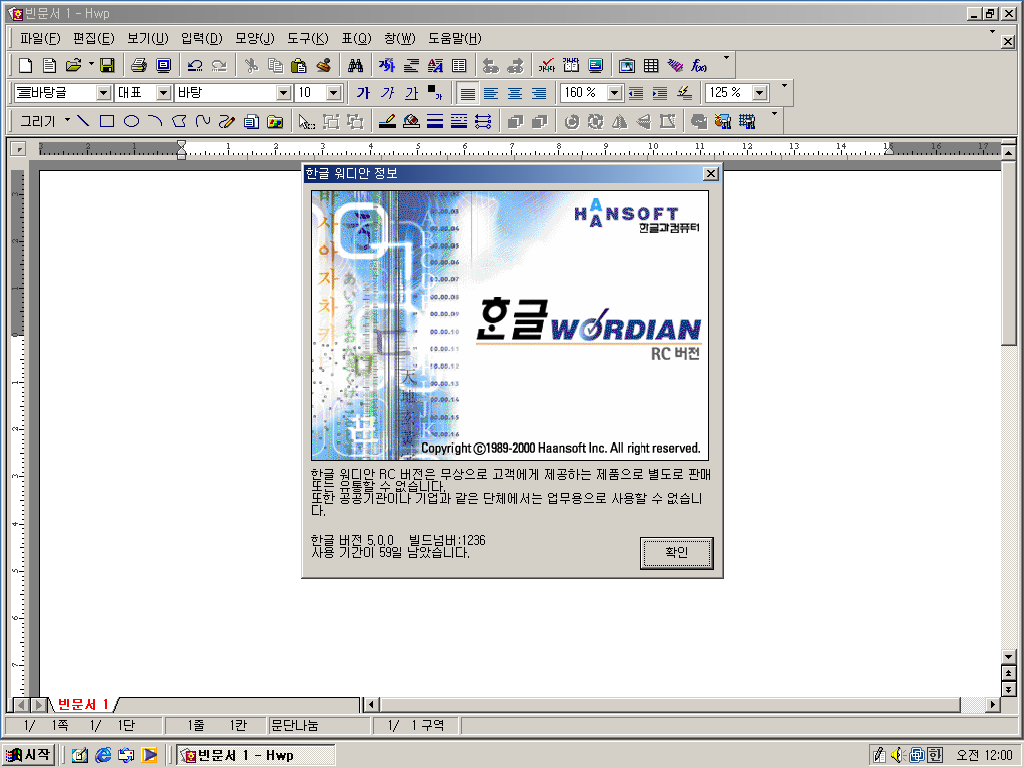Open the 바탕글 style dropdown
Image resolution: width=1024 pixels, height=768 pixels.
[104, 93]
